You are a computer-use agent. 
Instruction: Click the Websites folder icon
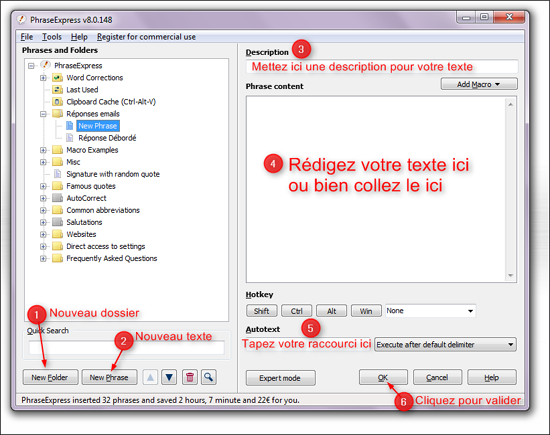[x=57, y=234]
